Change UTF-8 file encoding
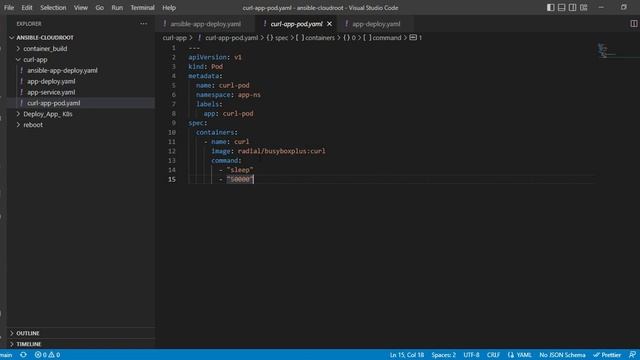The height and width of the screenshot is (360, 640). coord(471,355)
